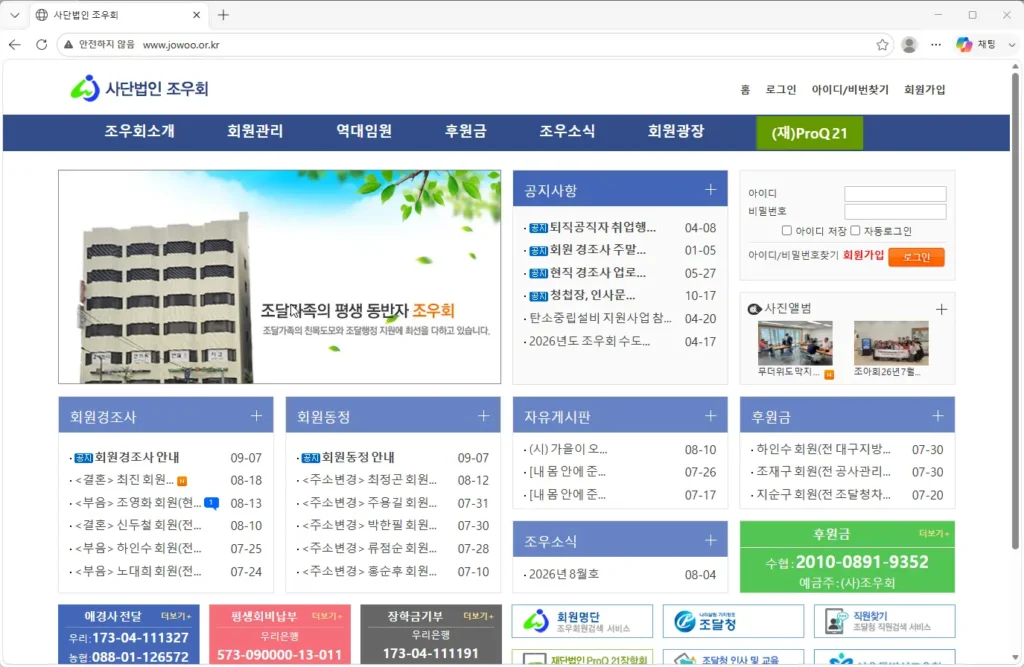The image size is (1024, 667).
Task: Open 더보기+ on the 장학금기부 banner
Action: tap(479, 616)
